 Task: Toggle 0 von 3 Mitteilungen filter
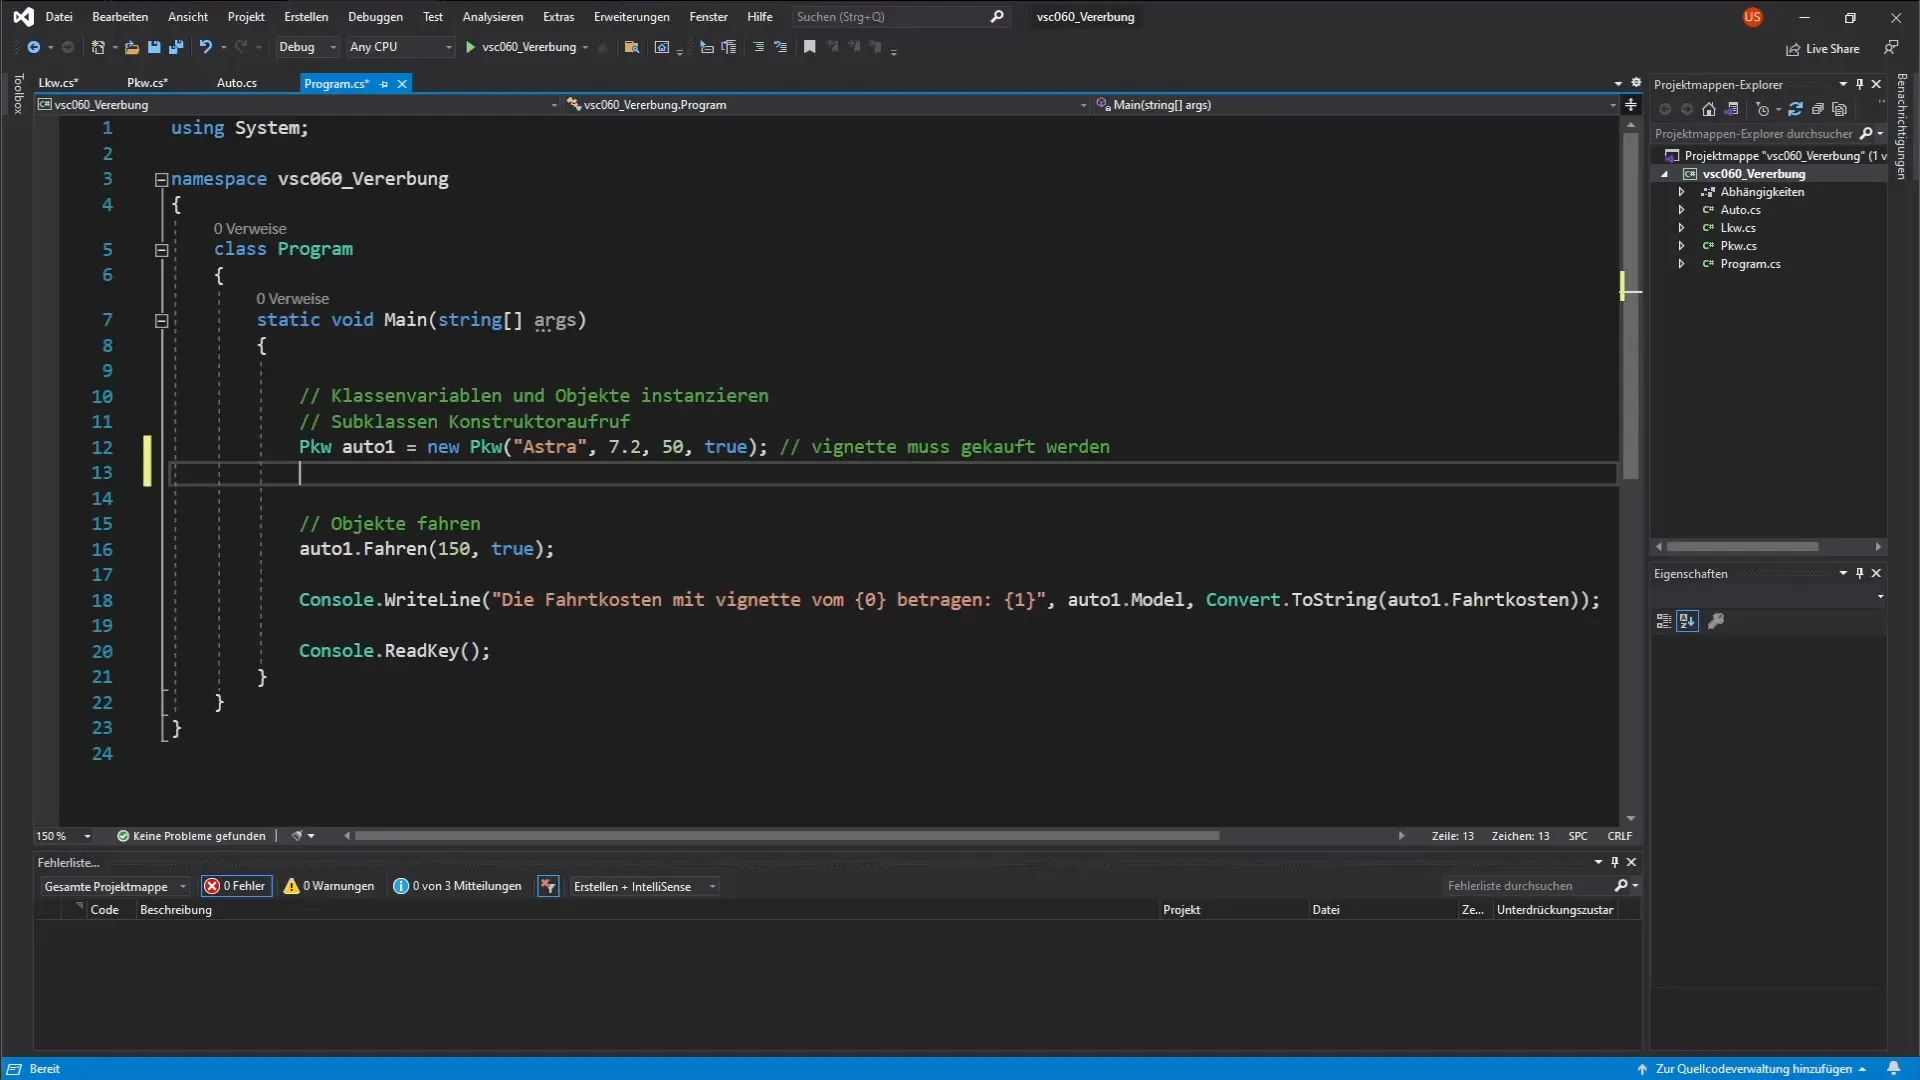[457, 886]
